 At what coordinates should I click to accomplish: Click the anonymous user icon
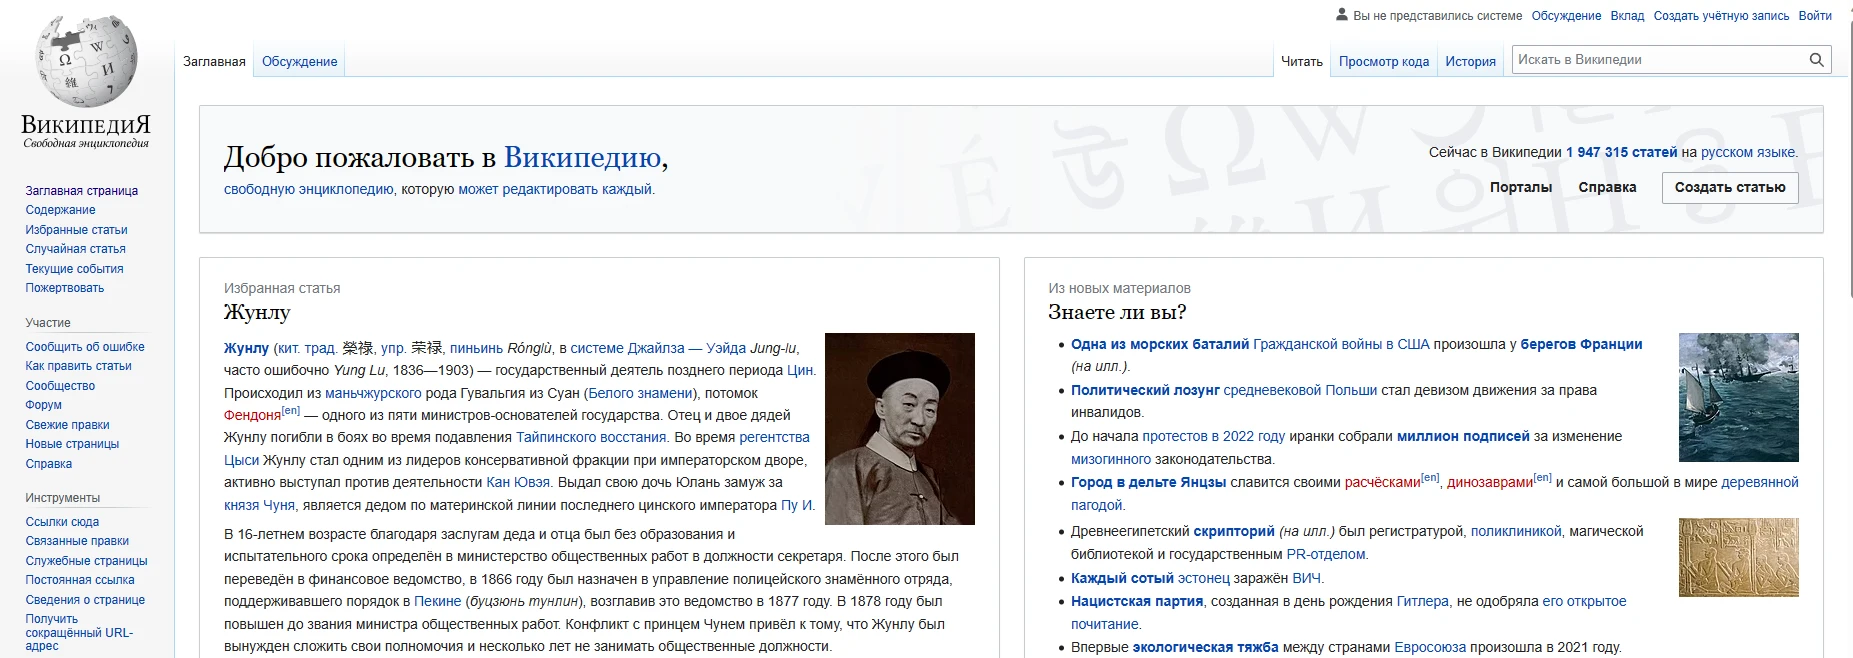tap(1342, 15)
